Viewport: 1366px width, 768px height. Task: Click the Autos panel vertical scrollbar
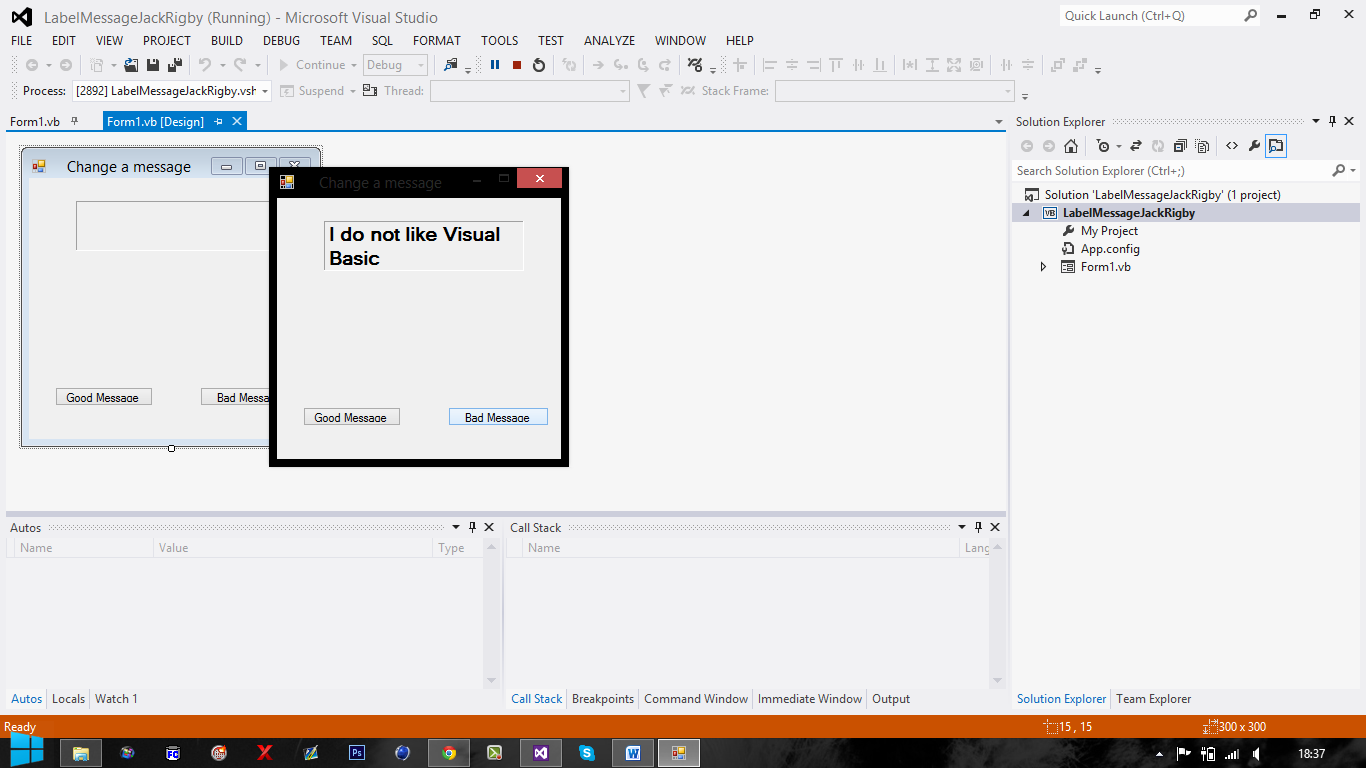pos(491,614)
